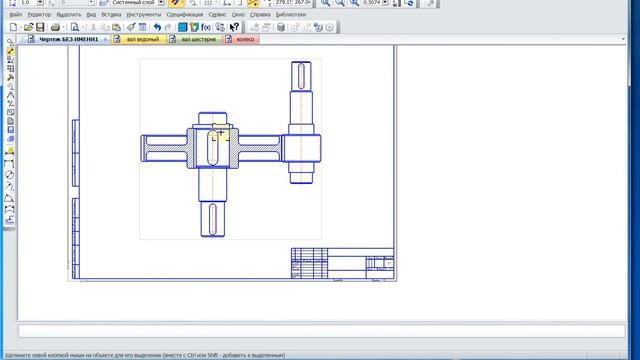Image resolution: width=640 pixels, height=360 pixels.
Task: Select the grid-shaped panel icon in left toolbar
Action: (10, 69)
